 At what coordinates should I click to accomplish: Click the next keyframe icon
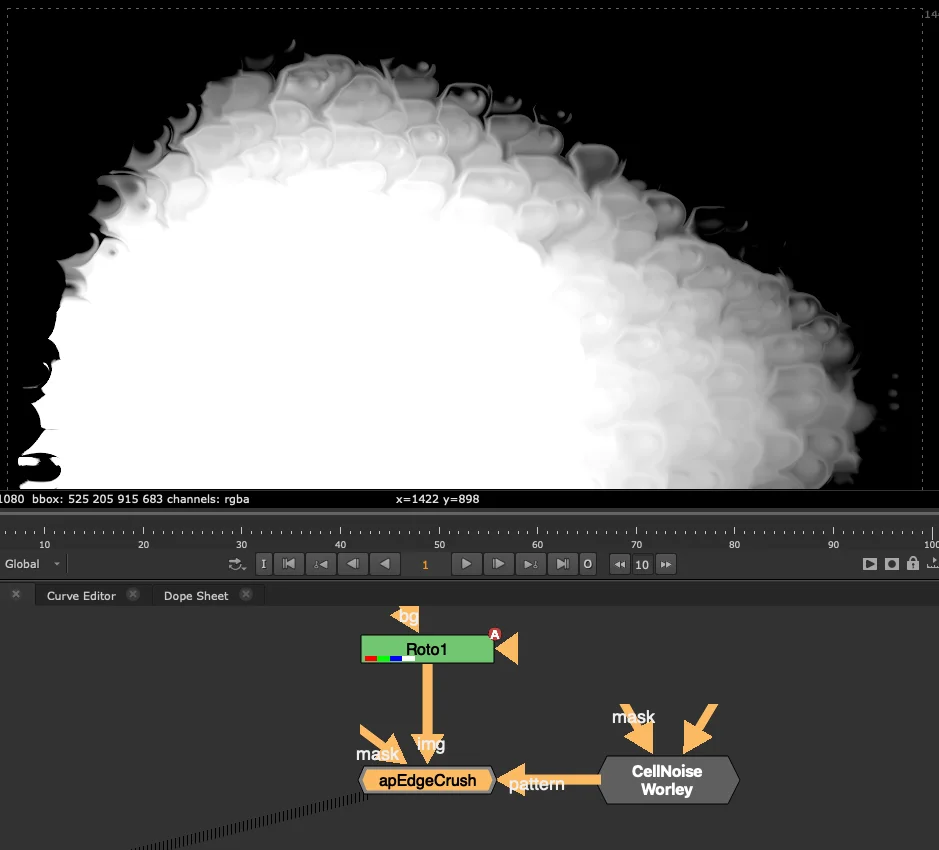point(530,564)
